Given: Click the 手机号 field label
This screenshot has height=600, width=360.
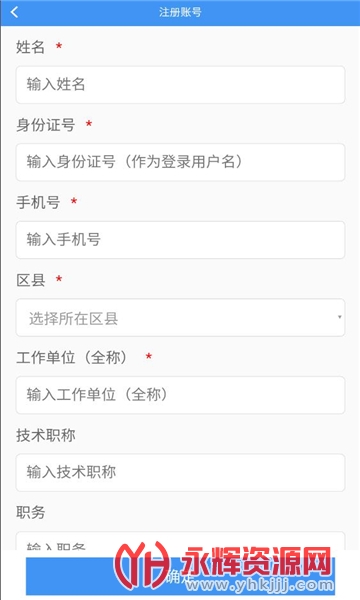Looking at the screenshot, I should (38, 202).
